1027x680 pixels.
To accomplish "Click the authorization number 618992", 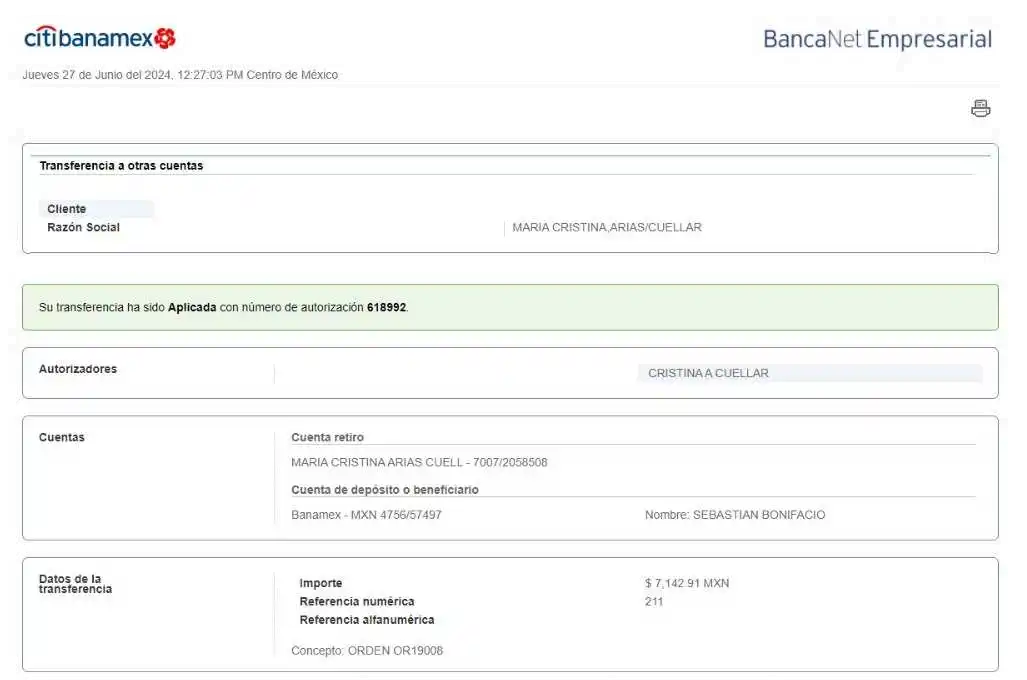I will tap(386, 308).
